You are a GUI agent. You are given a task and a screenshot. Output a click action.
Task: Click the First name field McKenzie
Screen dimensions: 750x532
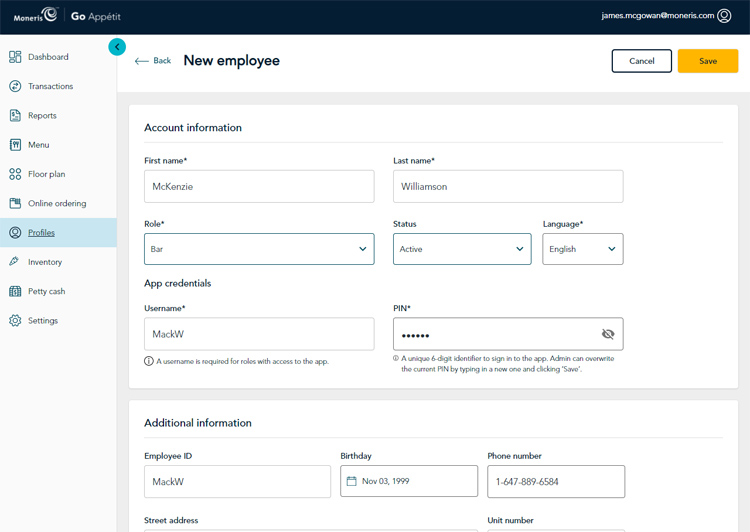click(x=259, y=187)
